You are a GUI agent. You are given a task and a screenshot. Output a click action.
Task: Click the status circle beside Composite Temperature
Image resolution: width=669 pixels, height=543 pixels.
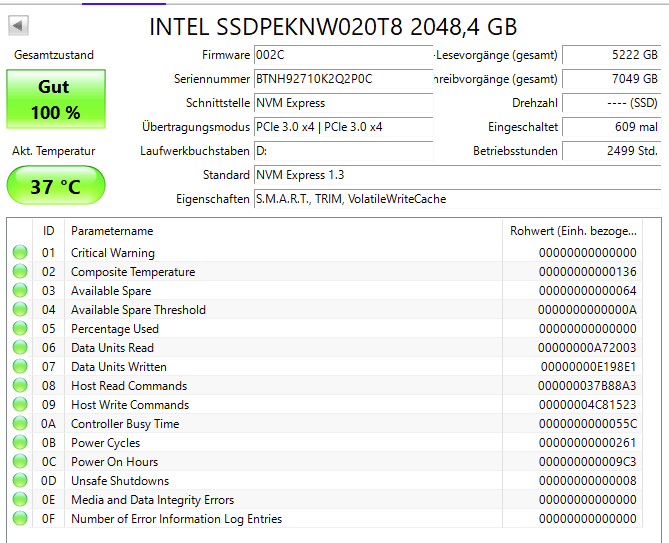[20, 272]
